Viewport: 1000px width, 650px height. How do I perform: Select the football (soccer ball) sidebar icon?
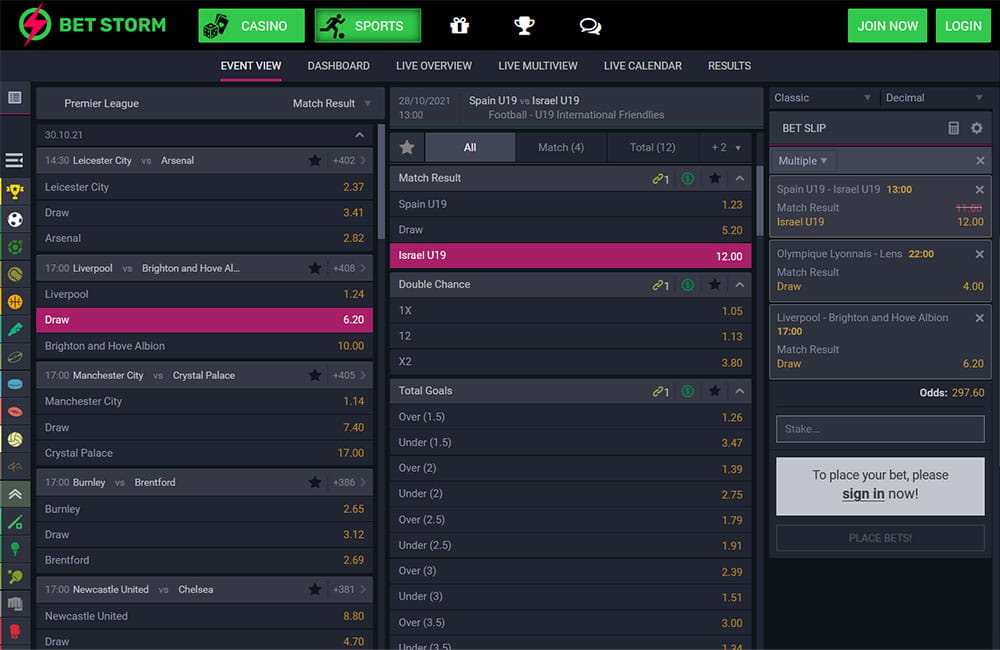pyautogui.click(x=15, y=219)
